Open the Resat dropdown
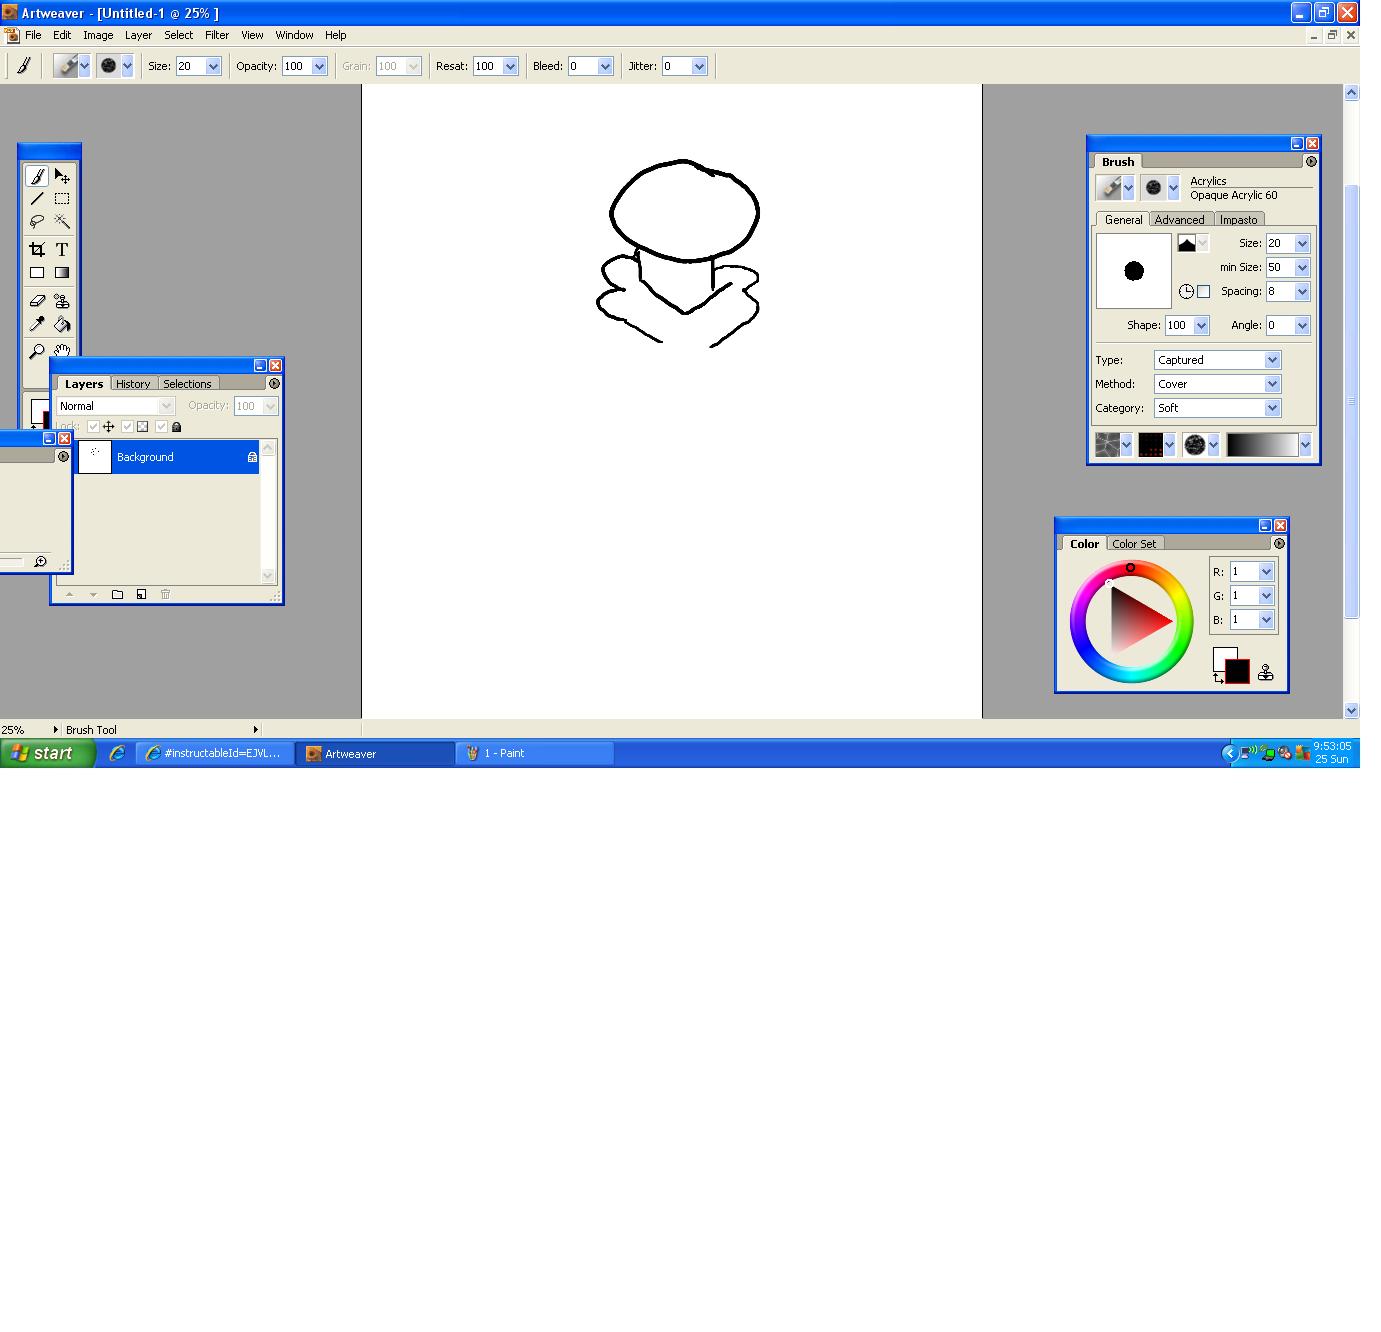Screen dimensions: 1381x1332 coord(510,66)
